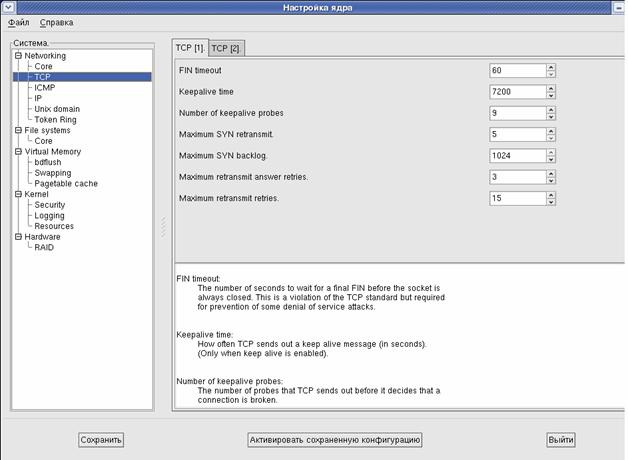Click the Сохранить button

(101, 440)
